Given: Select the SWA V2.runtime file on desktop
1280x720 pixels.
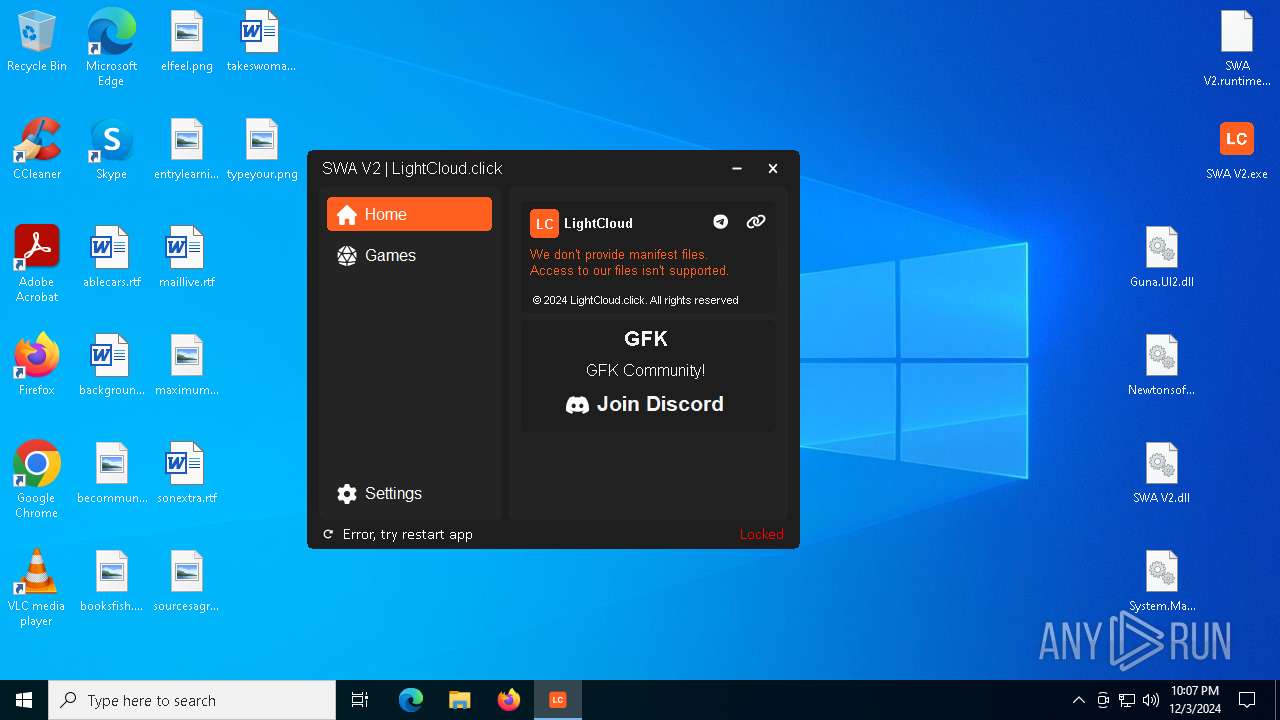Looking at the screenshot, I should [1237, 48].
